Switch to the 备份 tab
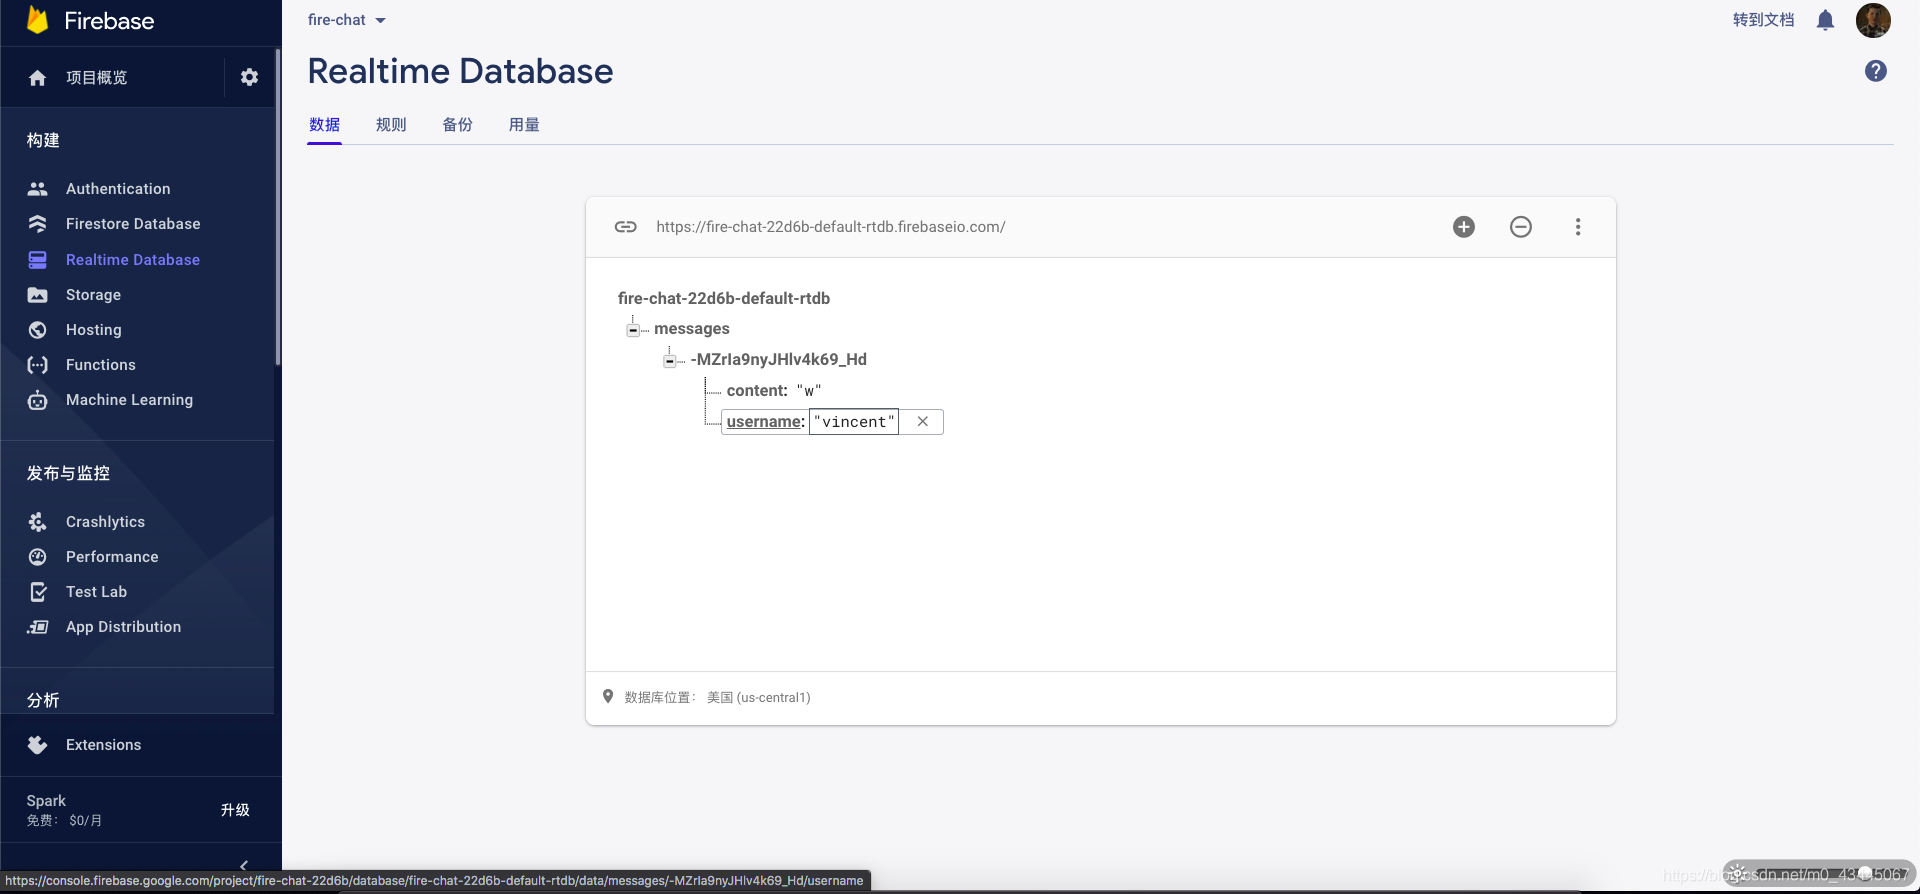Image resolution: width=1920 pixels, height=894 pixels. point(458,125)
